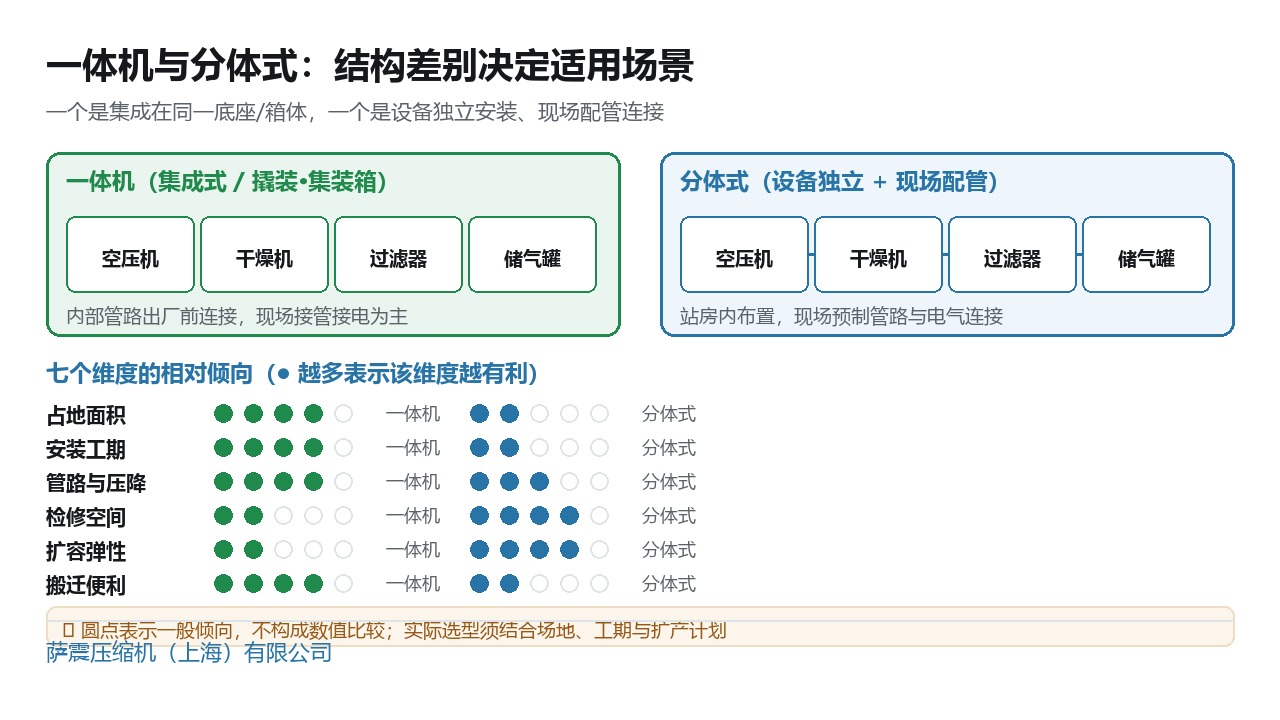Click the 分体式 label in the 搬迁便利 row
The image size is (1280, 720).
coord(669,584)
